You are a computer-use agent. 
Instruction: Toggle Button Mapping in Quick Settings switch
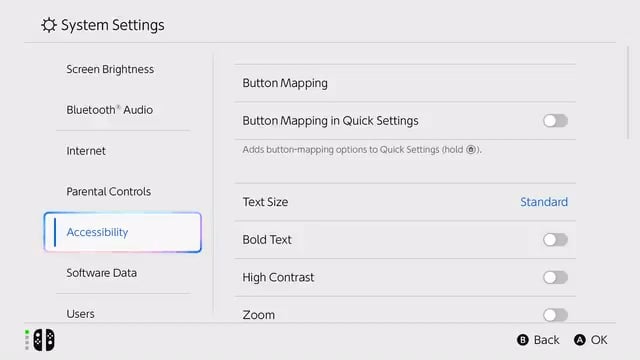(555, 121)
